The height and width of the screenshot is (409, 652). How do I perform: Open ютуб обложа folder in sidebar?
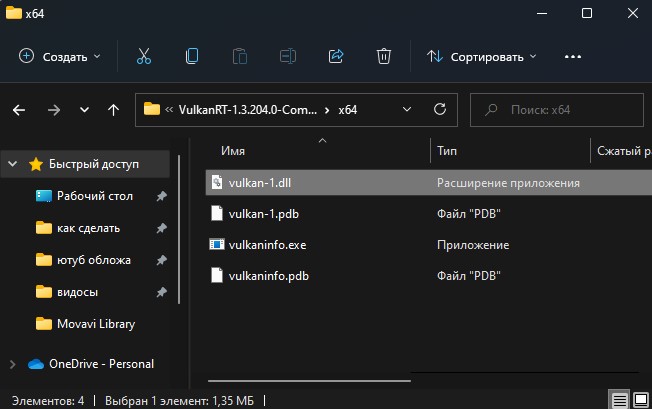pyautogui.click(x=94, y=260)
